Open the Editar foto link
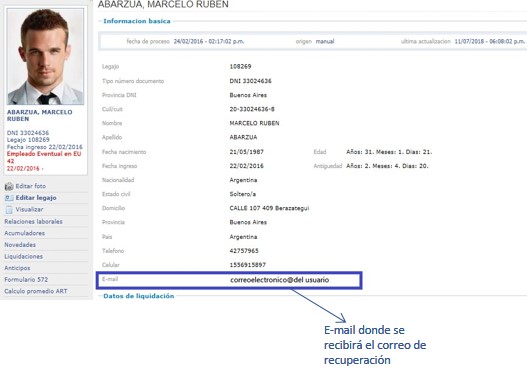Screen dimensions: 527x375 point(31,186)
